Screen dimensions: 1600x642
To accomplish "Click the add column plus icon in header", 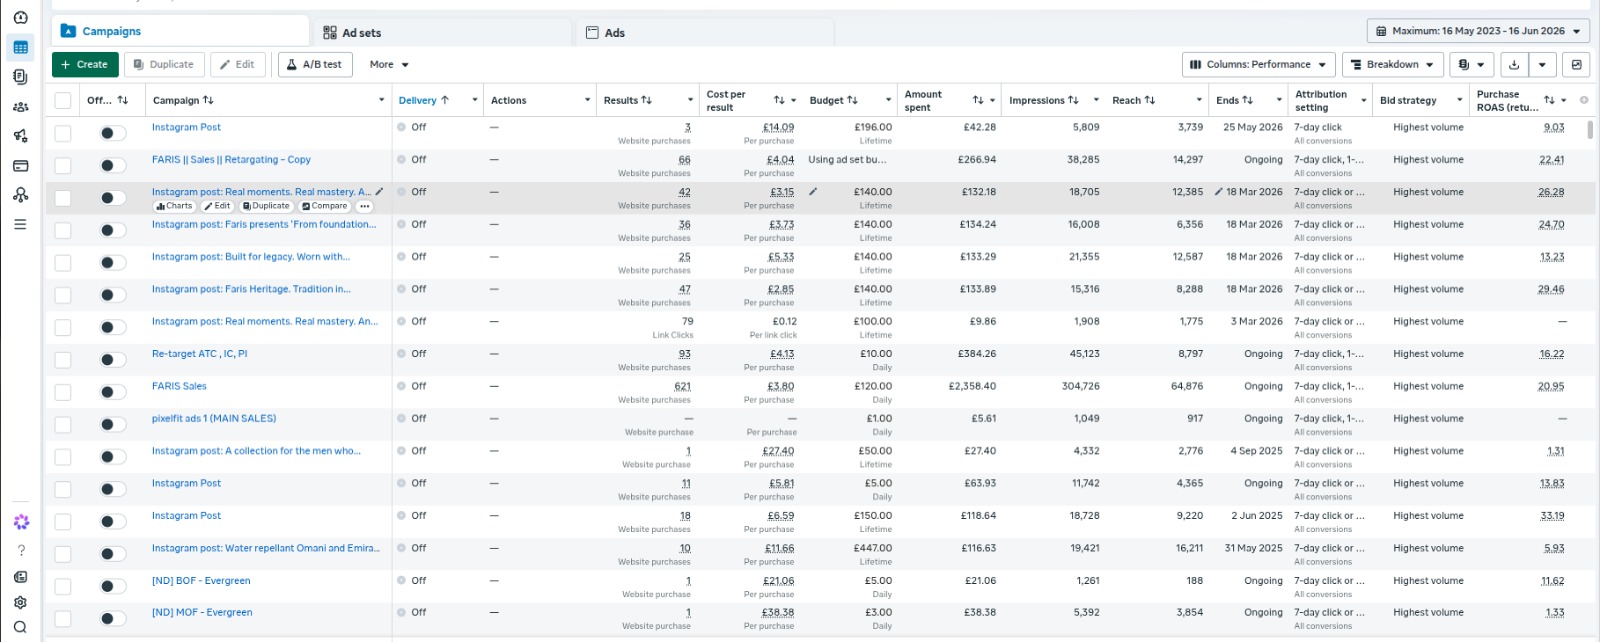I will click(x=1584, y=100).
